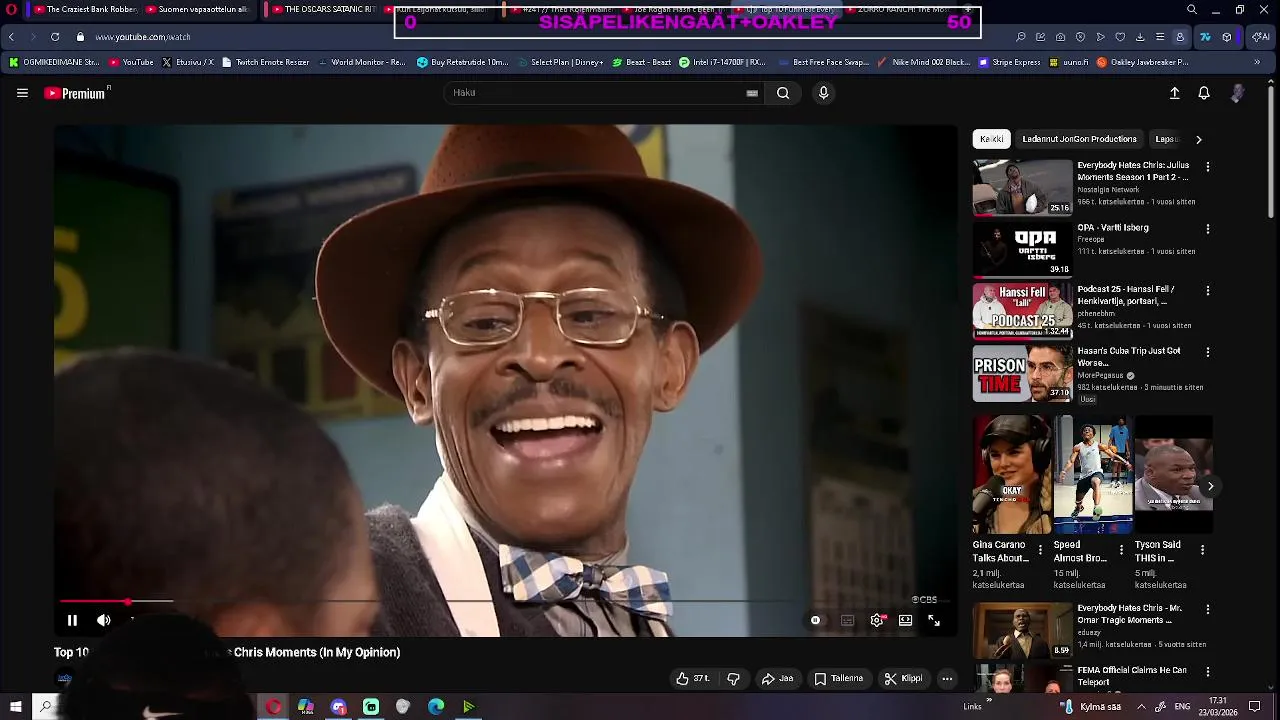The width and height of the screenshot is (1280, 720).
Task: Toggle autoplay switch in the player
Action: [x=815, y=620]
